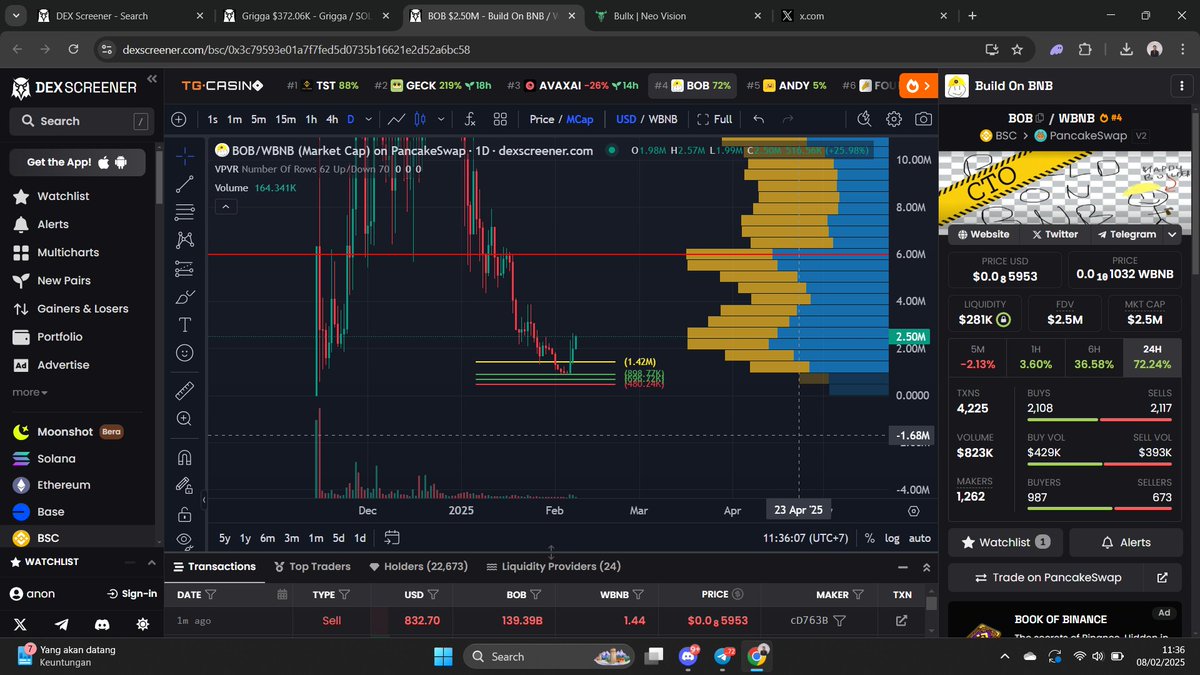Expand the more sidebar menu

coord(28,392)
